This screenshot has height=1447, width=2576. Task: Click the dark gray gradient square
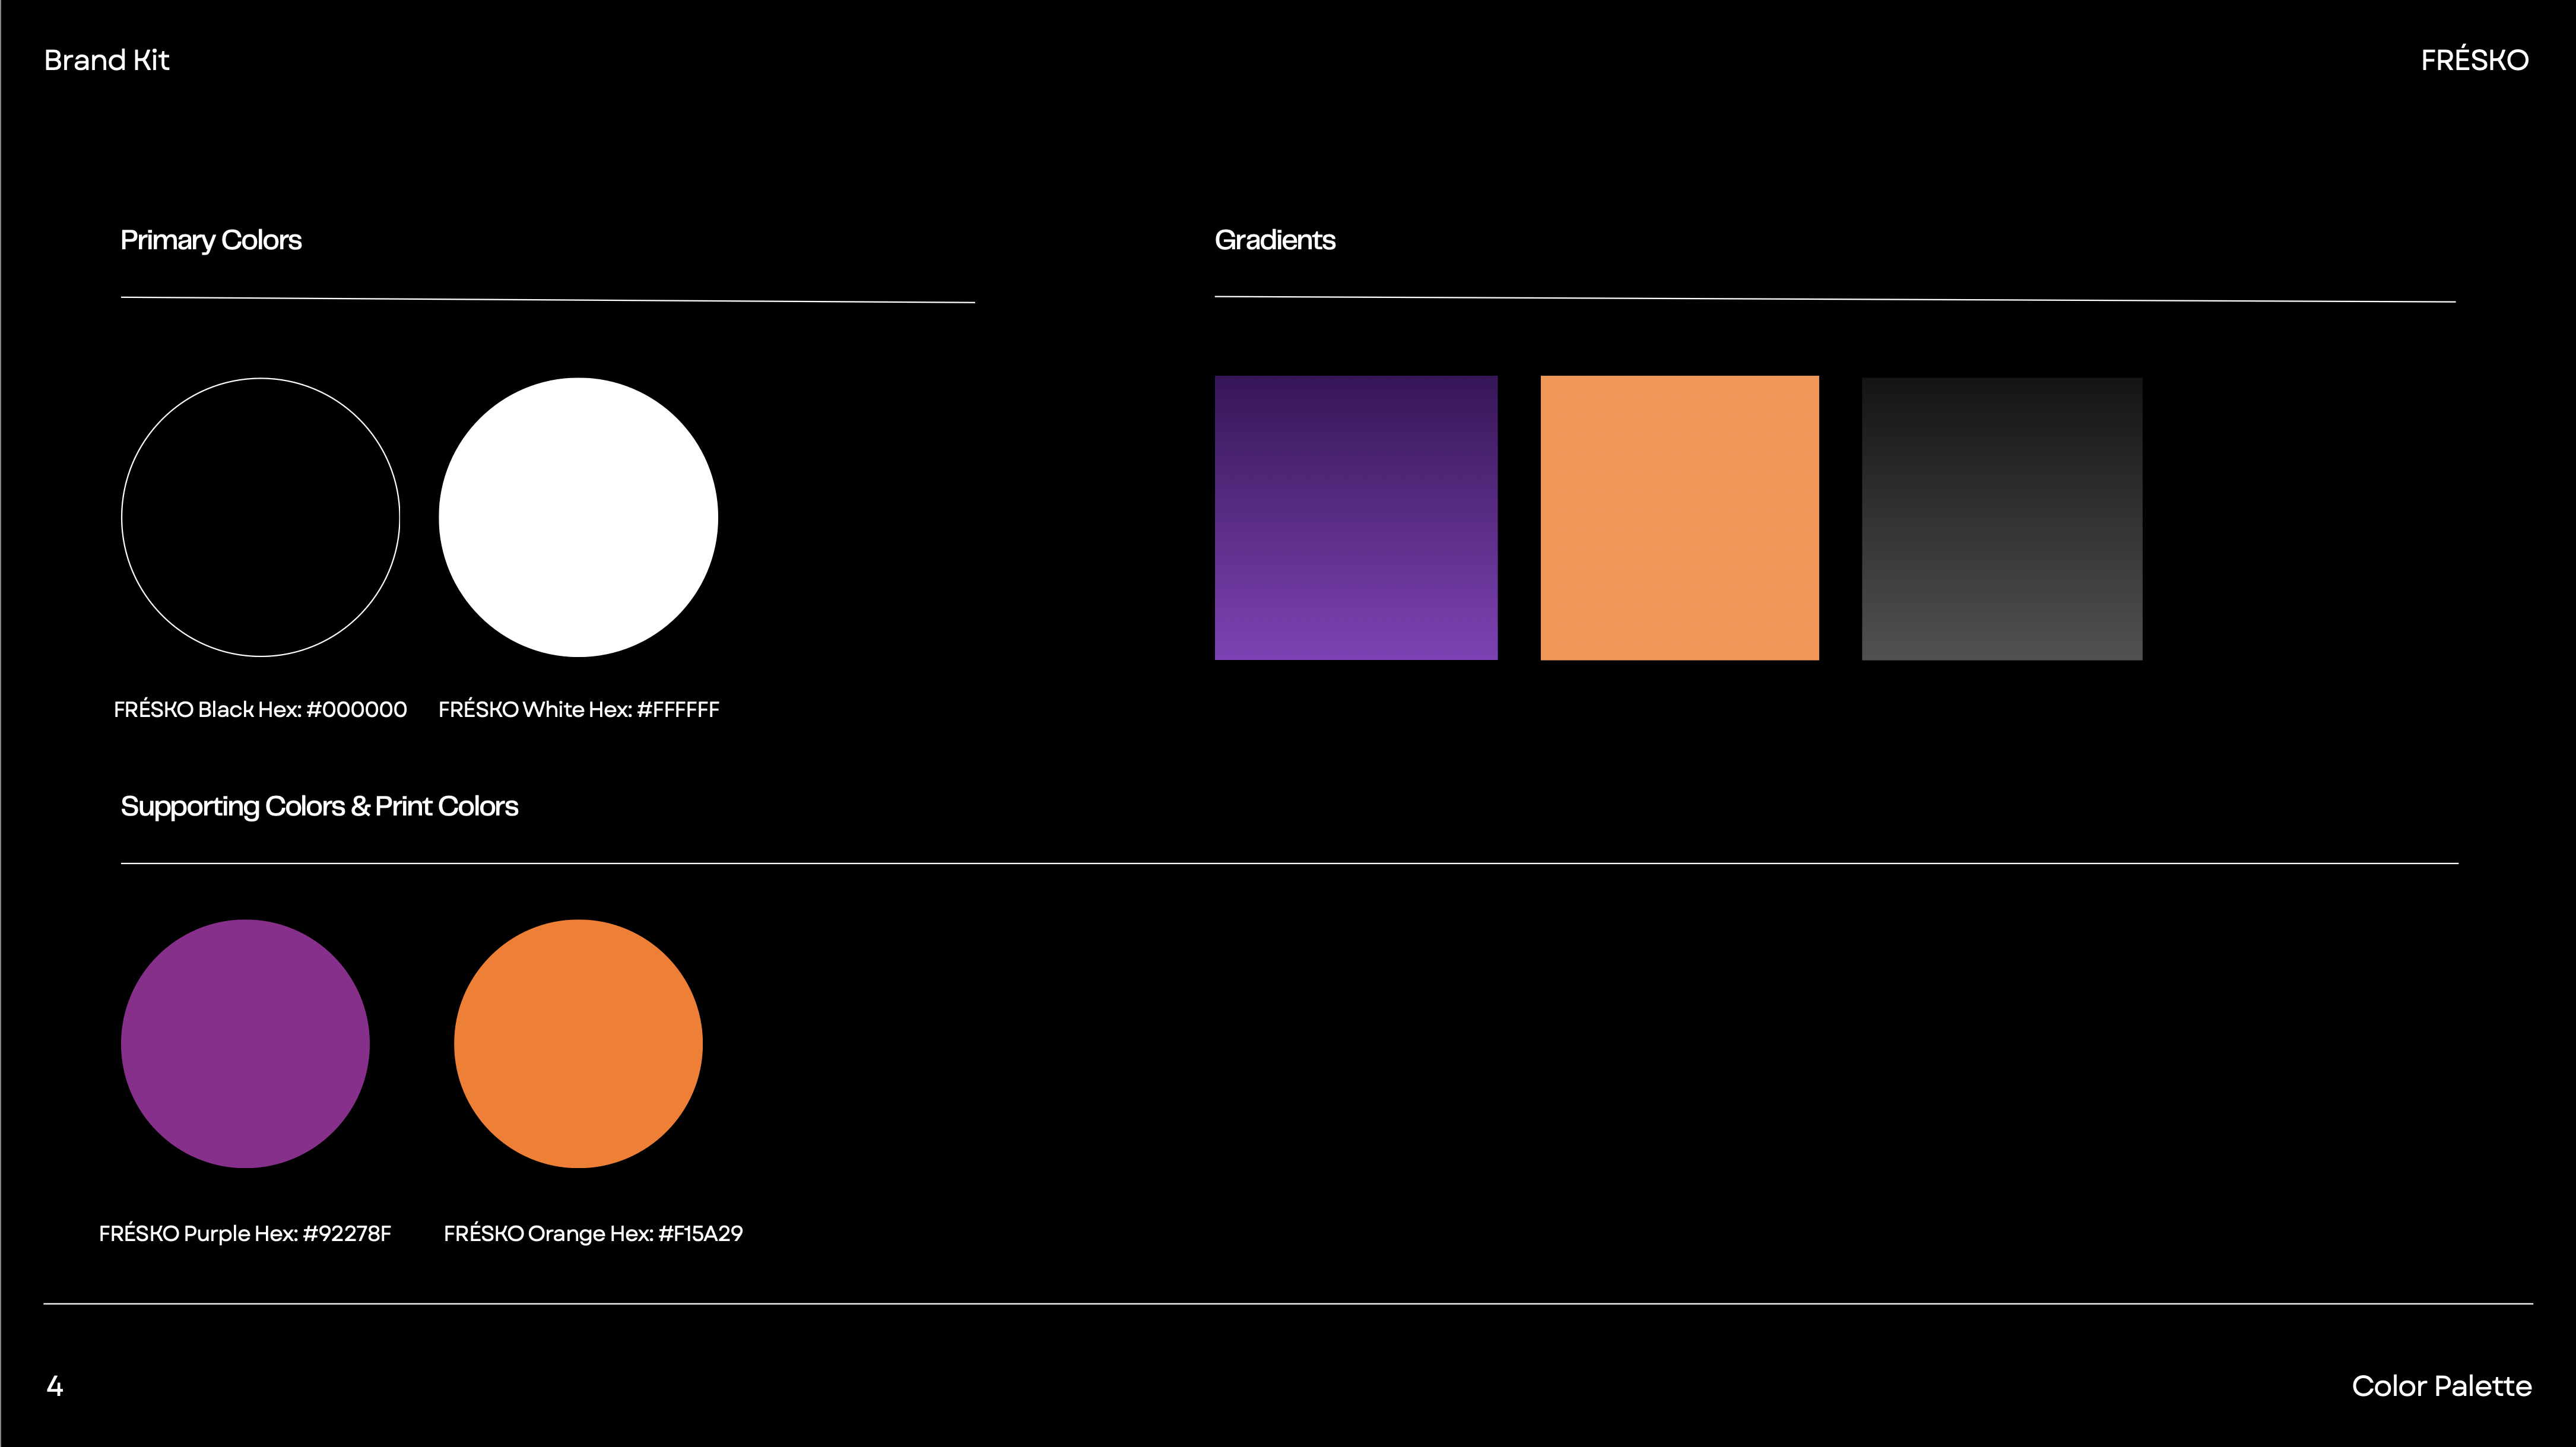coord(2002,518)
